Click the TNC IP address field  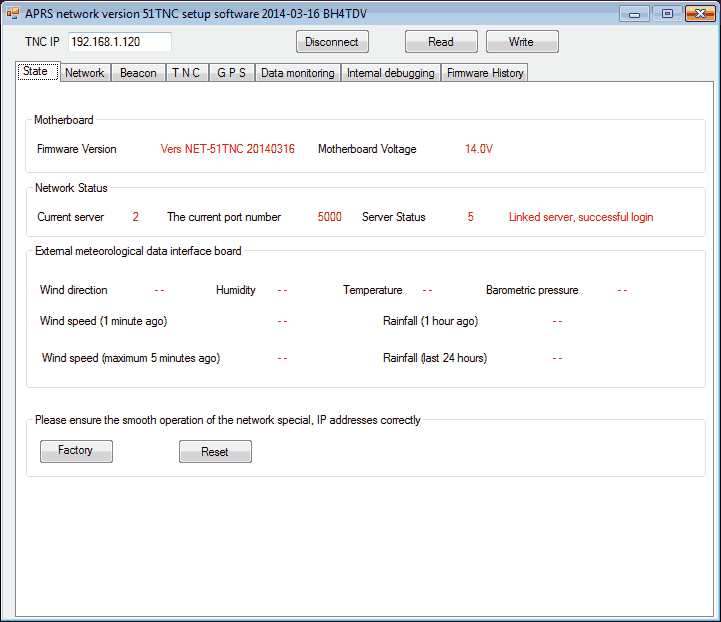[120, 42]
